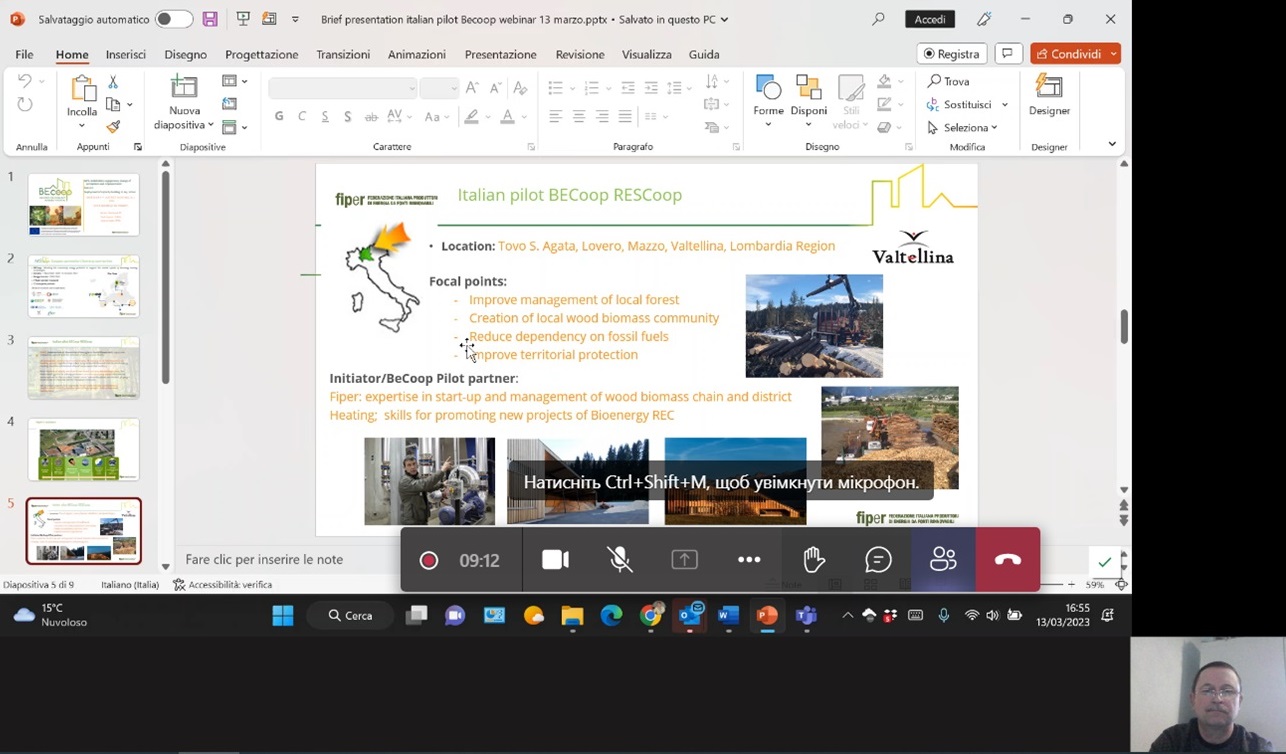This screenshot has width=1286, height=754.
Task: Toggle italic C formatting
Action: point(302,117)
